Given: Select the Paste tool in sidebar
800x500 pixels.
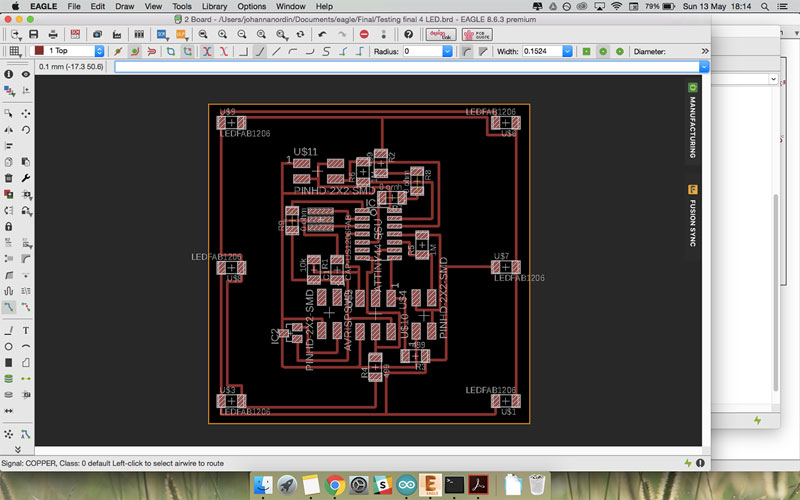Looking at the screenshot, I should pos(26,162).
